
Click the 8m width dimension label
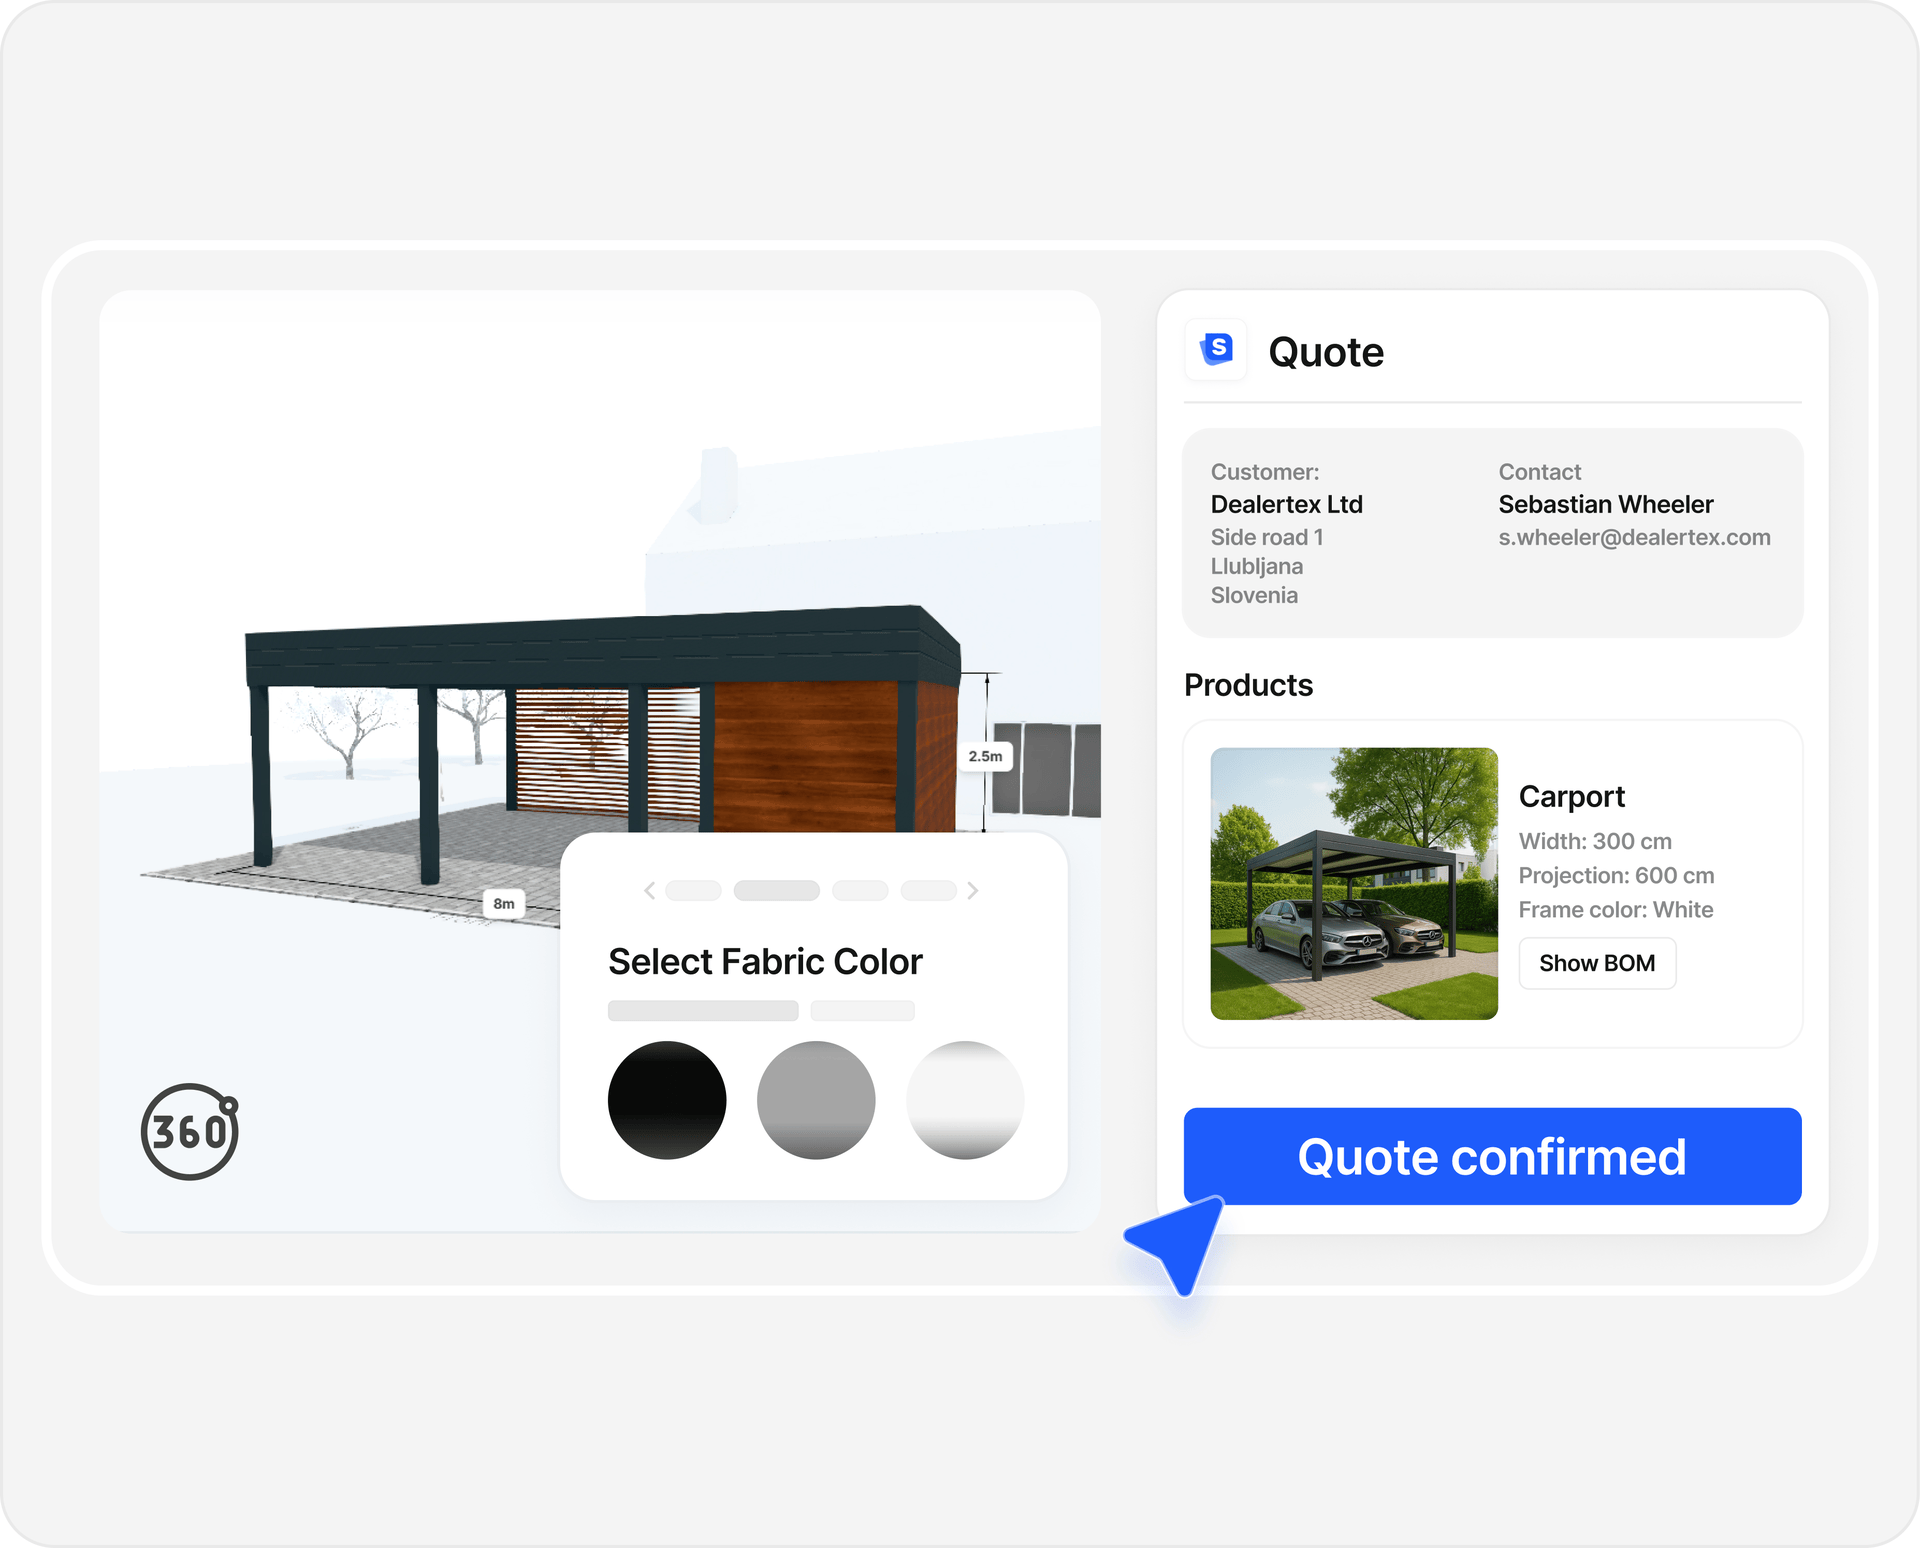pos(504,903)
